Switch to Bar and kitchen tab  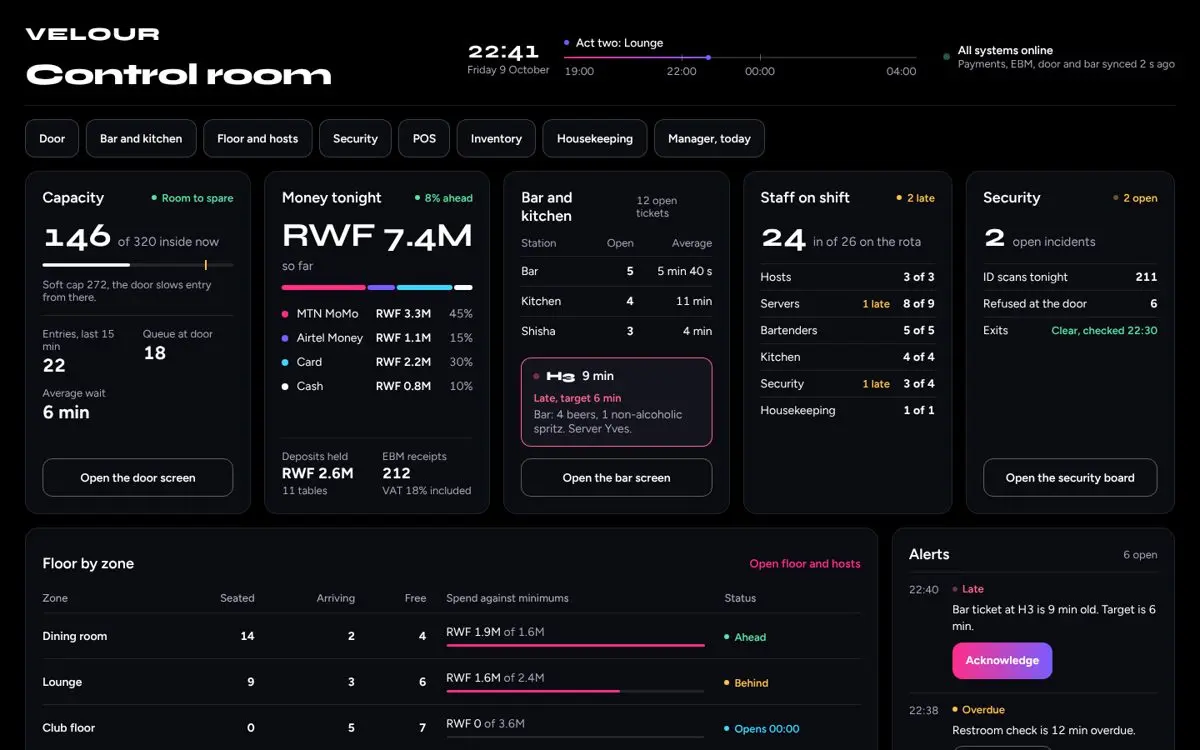[141, 139]
